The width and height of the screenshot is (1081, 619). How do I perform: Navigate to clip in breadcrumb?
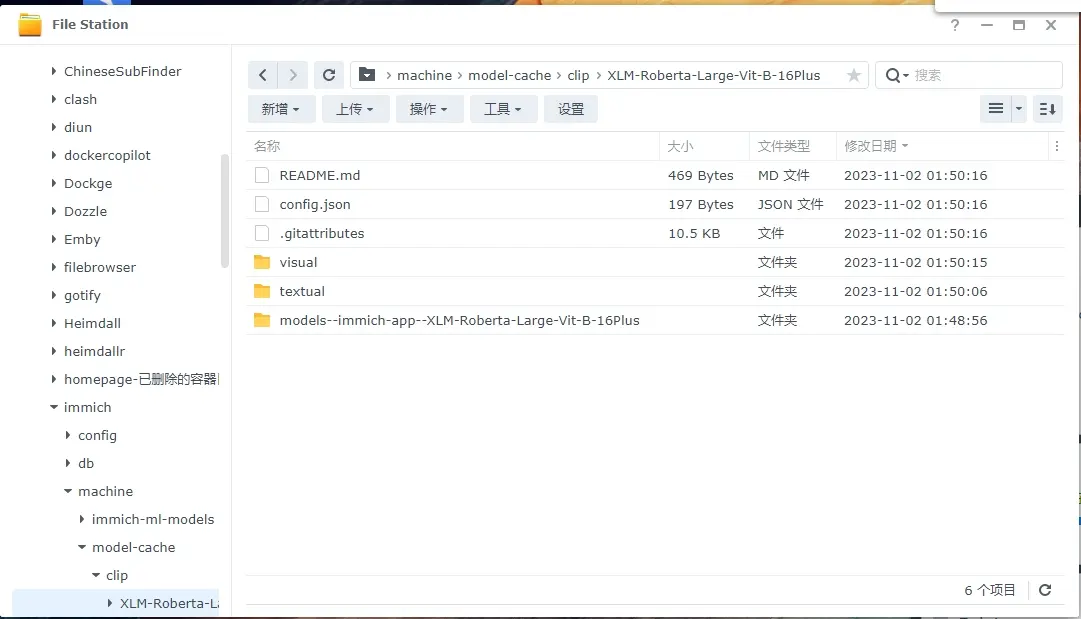point(578,75)
